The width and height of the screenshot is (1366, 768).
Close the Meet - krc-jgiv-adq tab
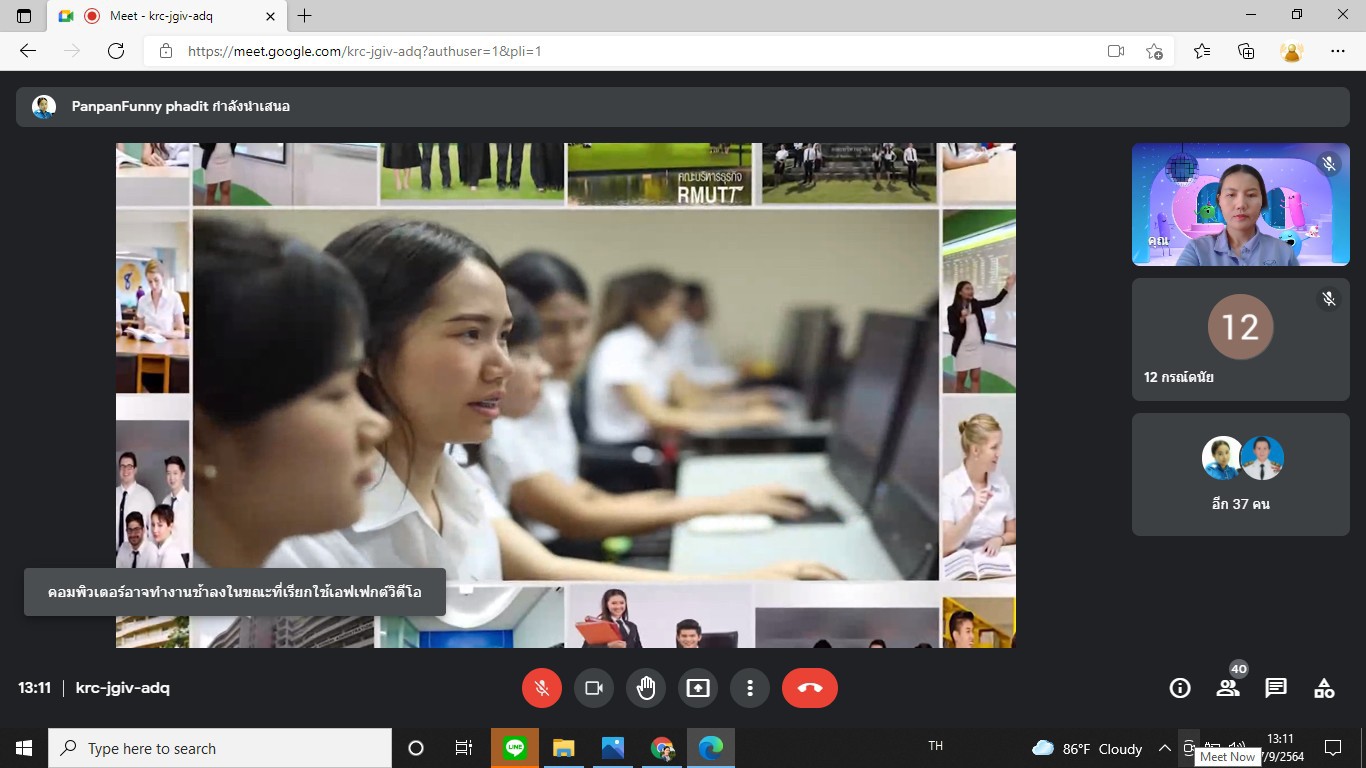(x=270, y=16)
